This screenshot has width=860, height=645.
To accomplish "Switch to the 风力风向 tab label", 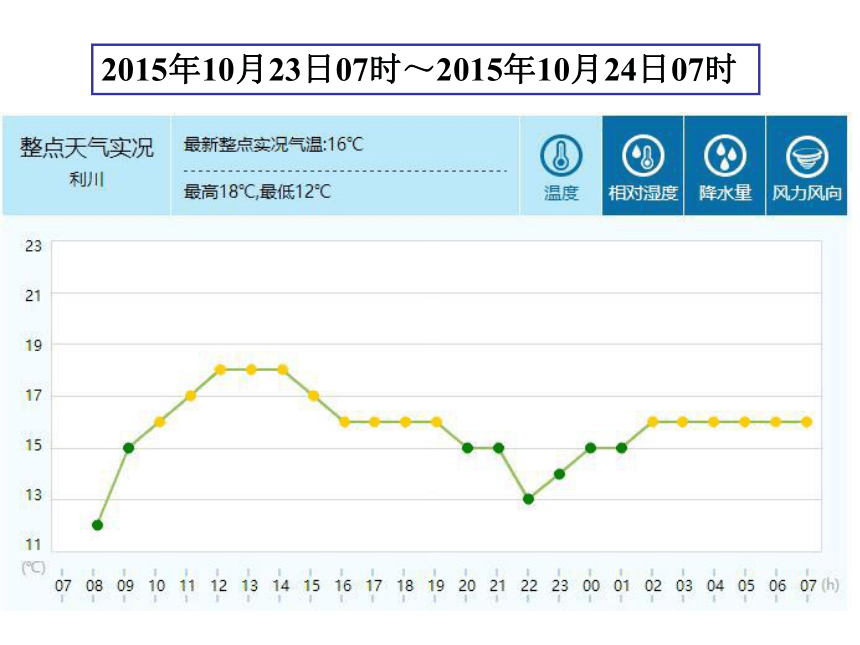I will click(806, 193).
